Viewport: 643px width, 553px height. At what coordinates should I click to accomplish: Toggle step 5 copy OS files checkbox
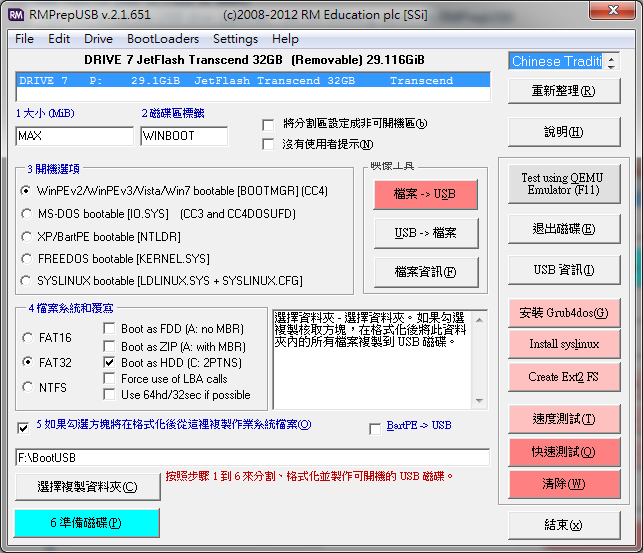23,428
